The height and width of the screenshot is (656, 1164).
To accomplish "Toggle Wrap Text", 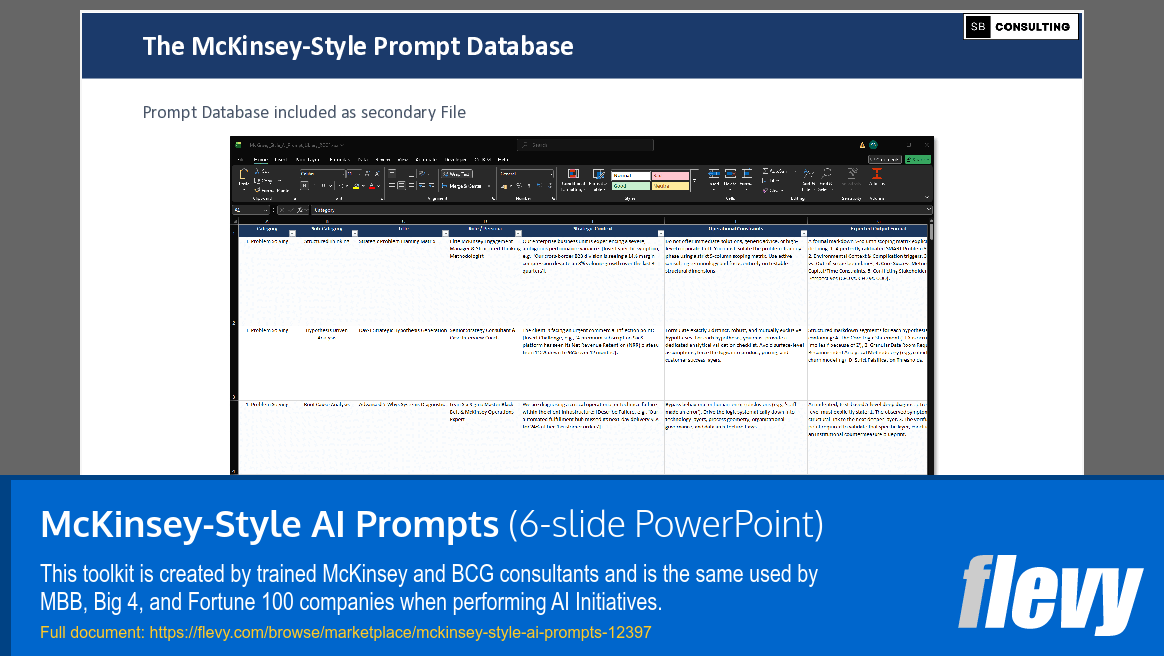I will click(457, 174).
